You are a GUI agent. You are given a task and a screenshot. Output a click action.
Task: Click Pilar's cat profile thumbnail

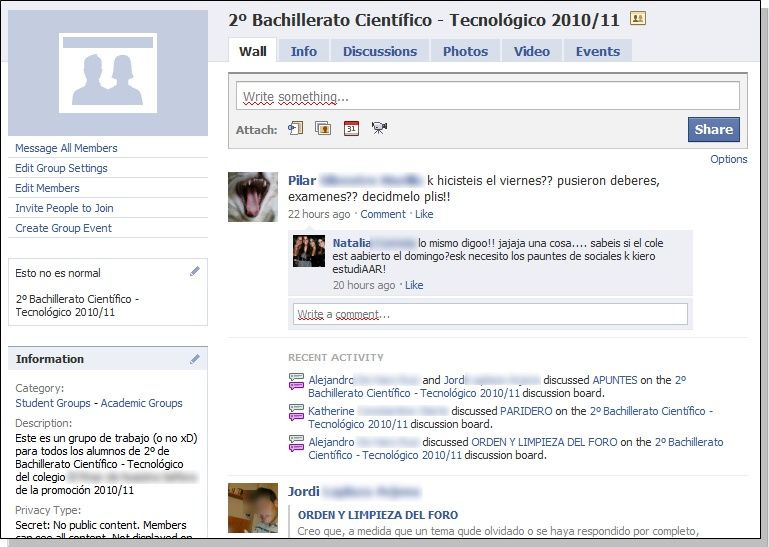point(253,197)
